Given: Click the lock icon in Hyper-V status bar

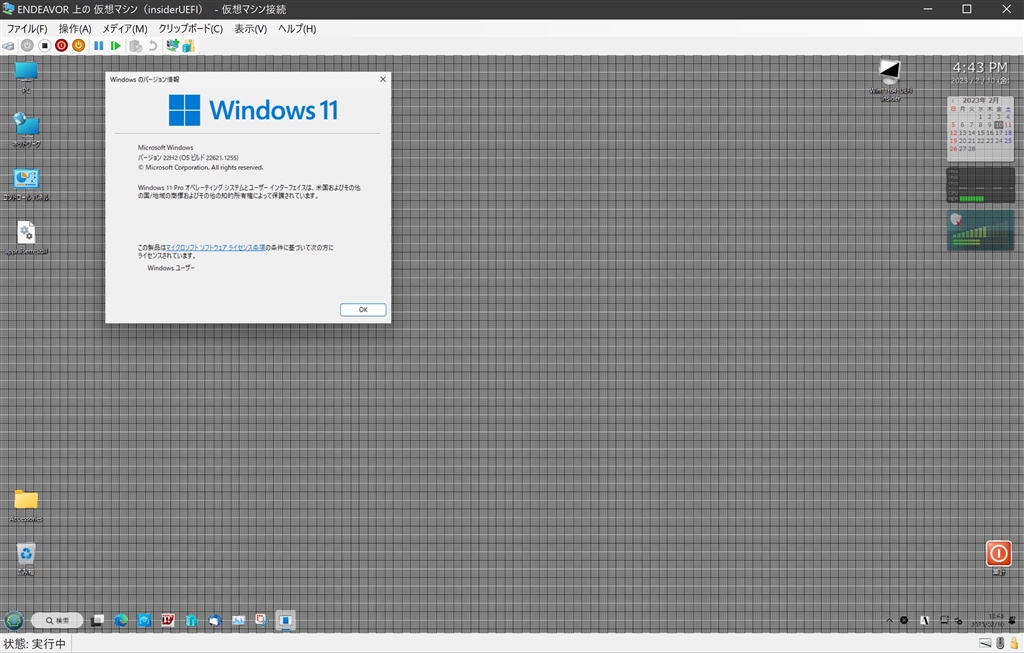Looking at the screenshot, I should (1014, 644).
